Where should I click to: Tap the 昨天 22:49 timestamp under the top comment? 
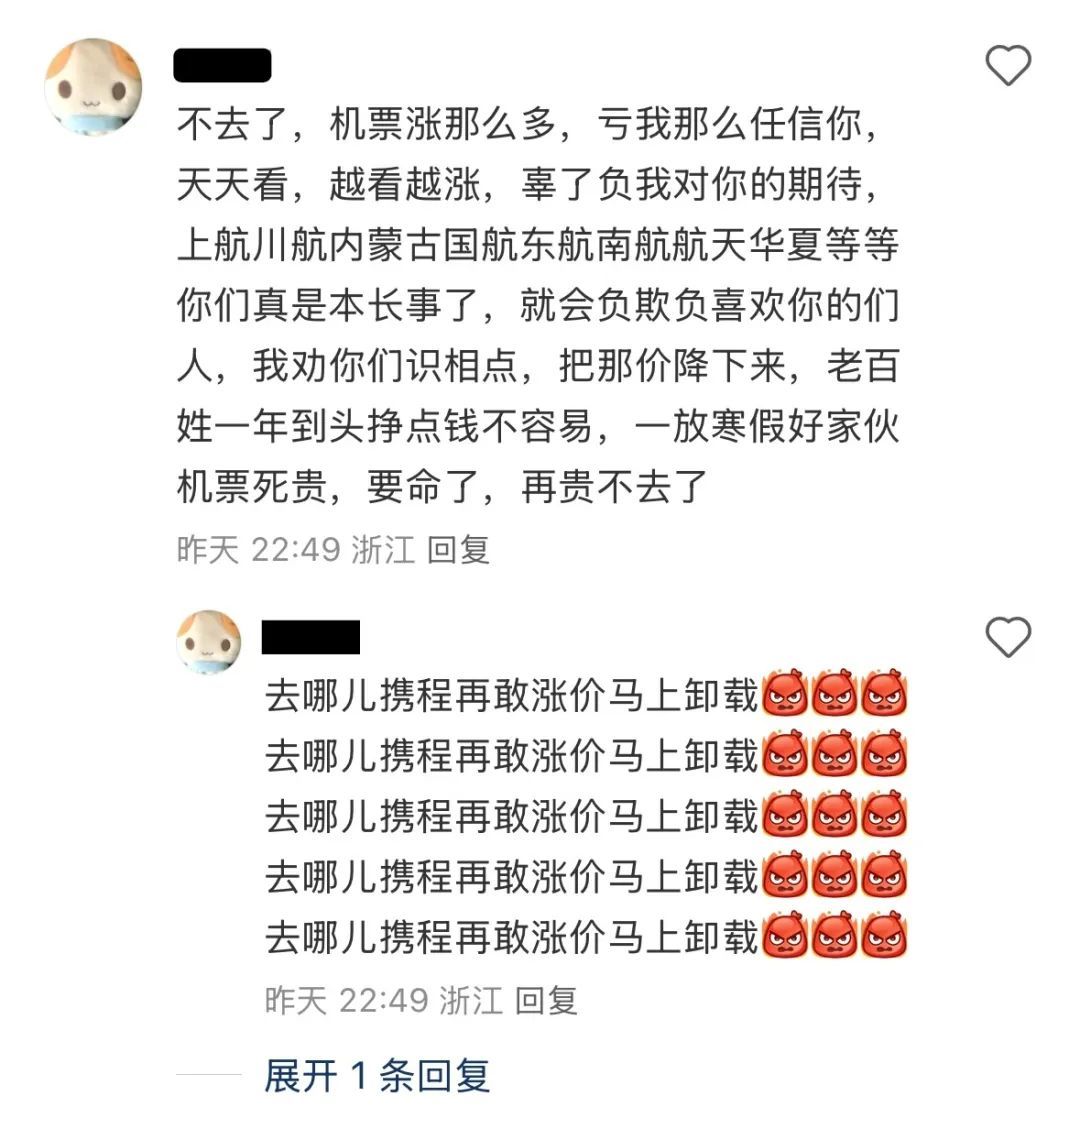click(x=258, y=550)
